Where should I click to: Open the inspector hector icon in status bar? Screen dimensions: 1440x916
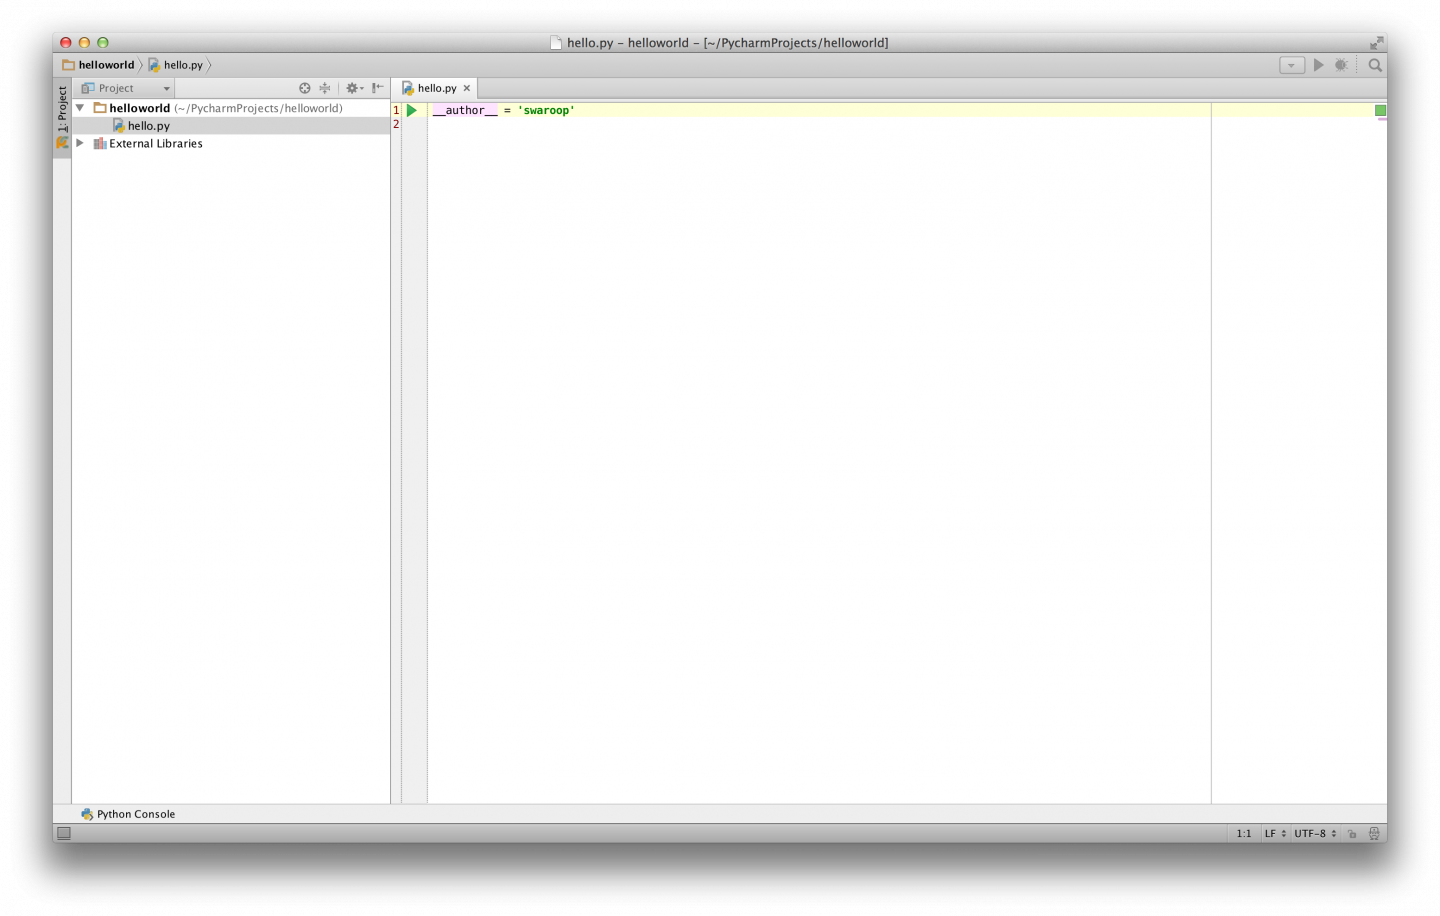click(x=1374, y=833)
